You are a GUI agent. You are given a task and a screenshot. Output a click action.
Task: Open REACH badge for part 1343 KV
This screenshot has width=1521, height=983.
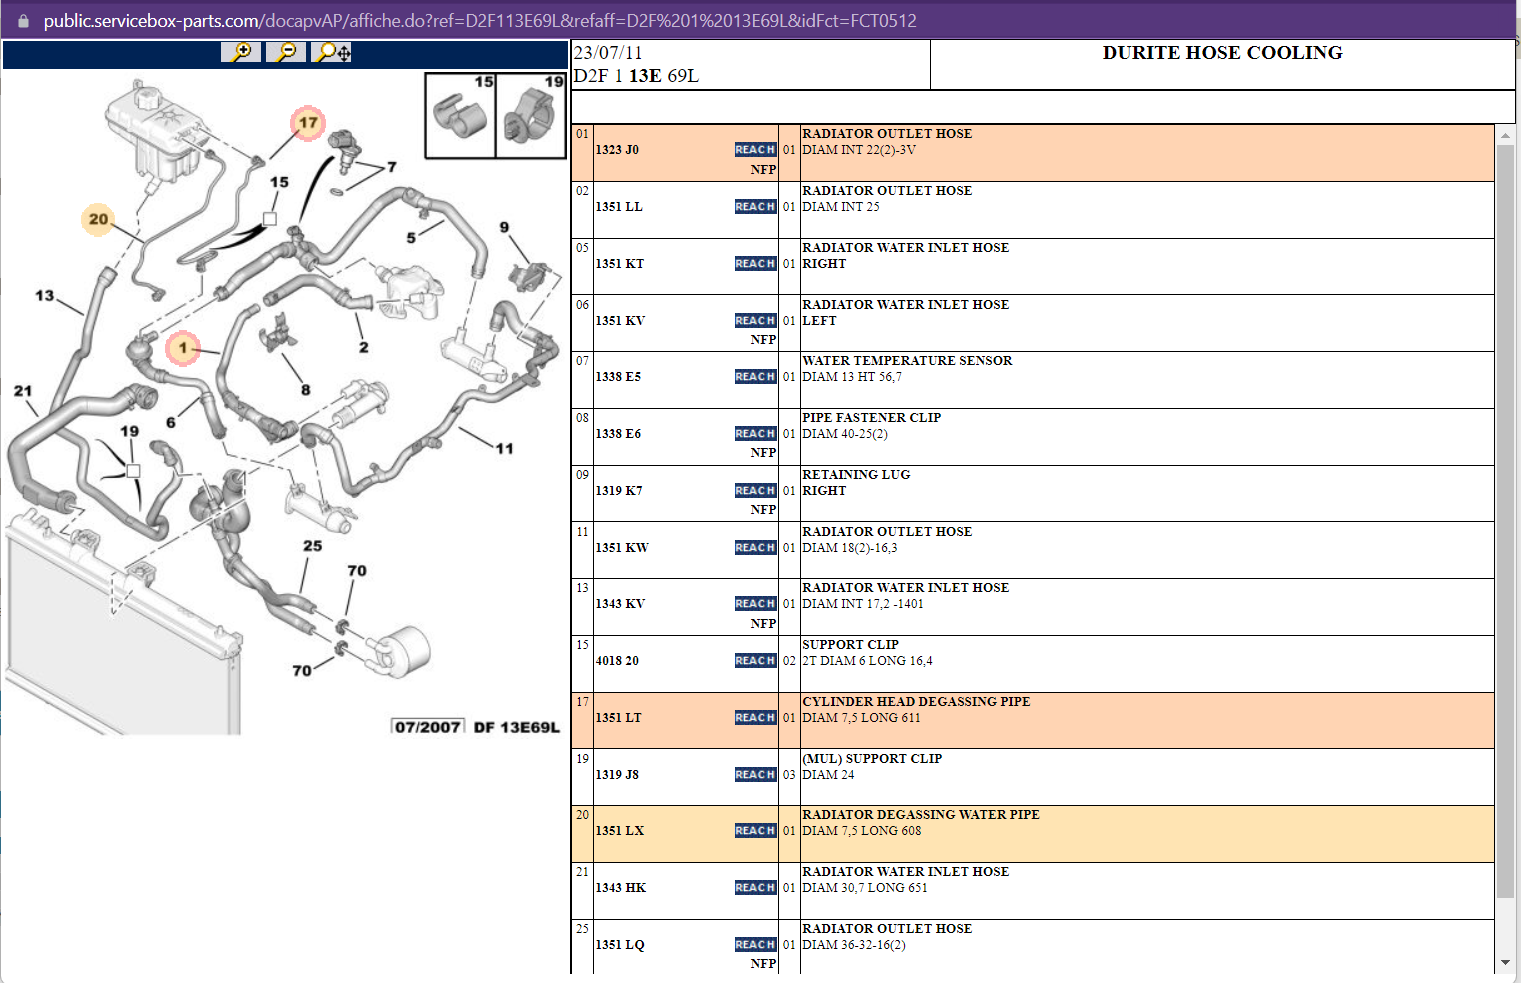(x=755, y=604)
